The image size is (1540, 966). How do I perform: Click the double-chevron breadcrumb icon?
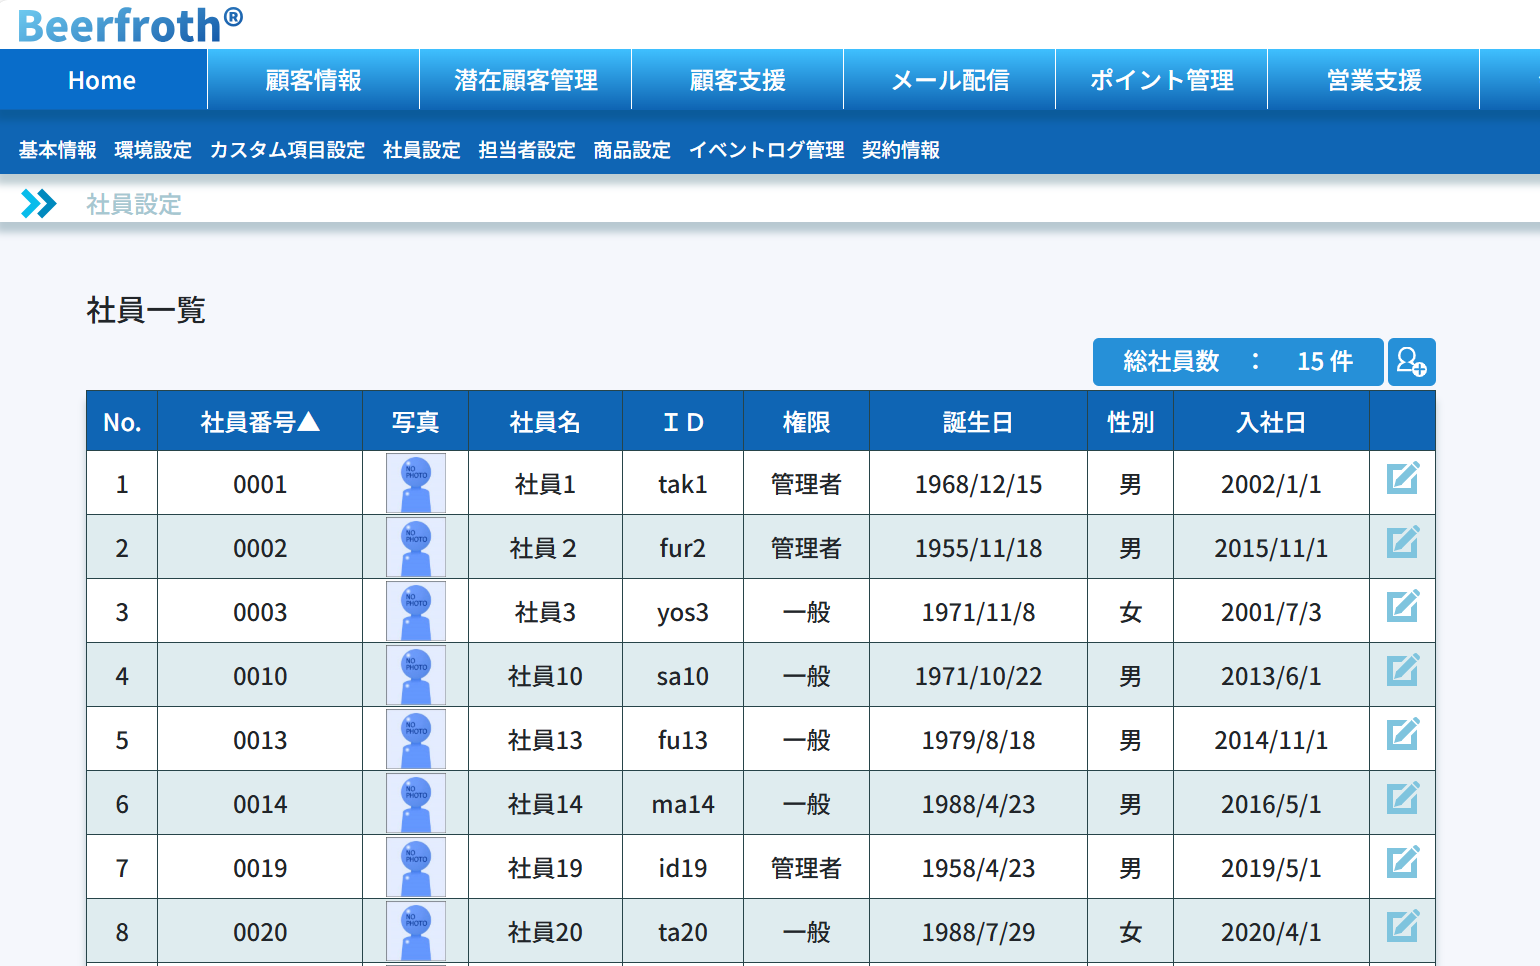(39, 204)
